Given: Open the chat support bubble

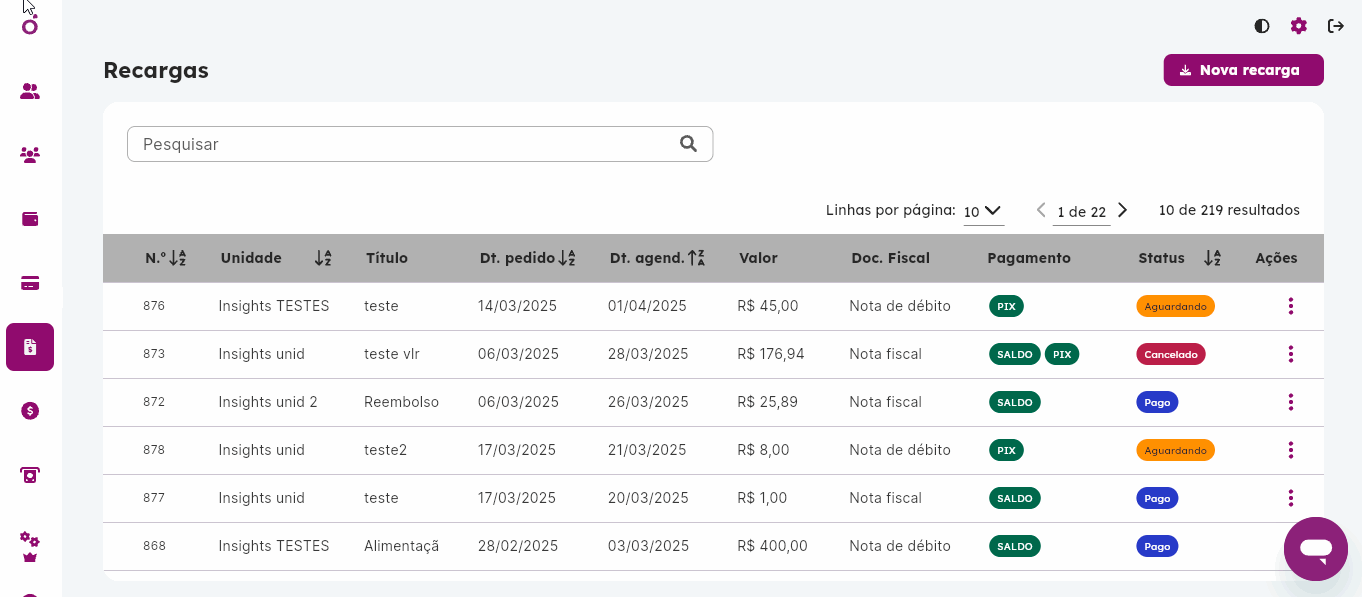Looking at the screenshot, I should coord(1315,548).
